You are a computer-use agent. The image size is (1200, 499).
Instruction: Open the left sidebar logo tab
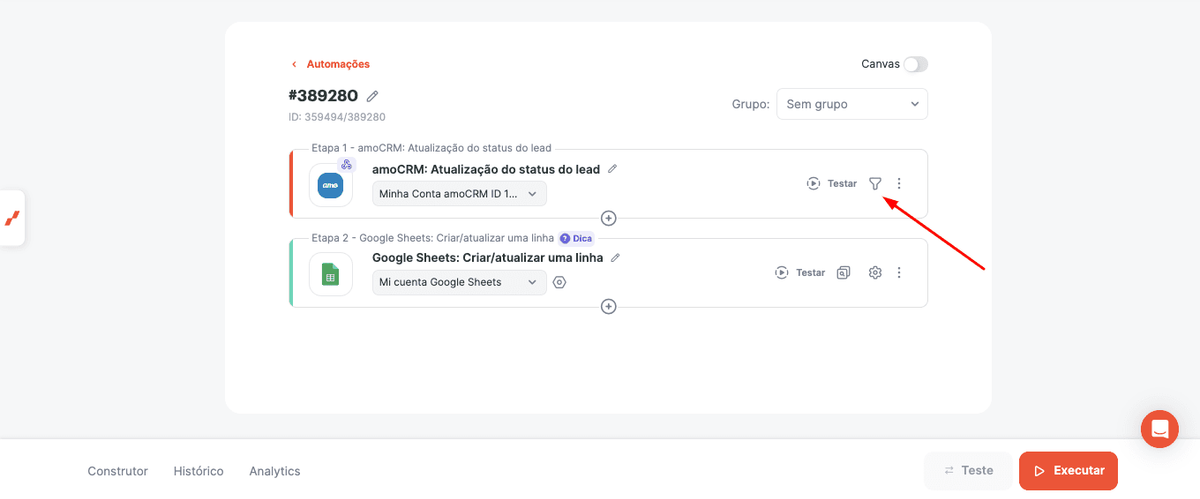pyautogui.click(x=12, y=218)
